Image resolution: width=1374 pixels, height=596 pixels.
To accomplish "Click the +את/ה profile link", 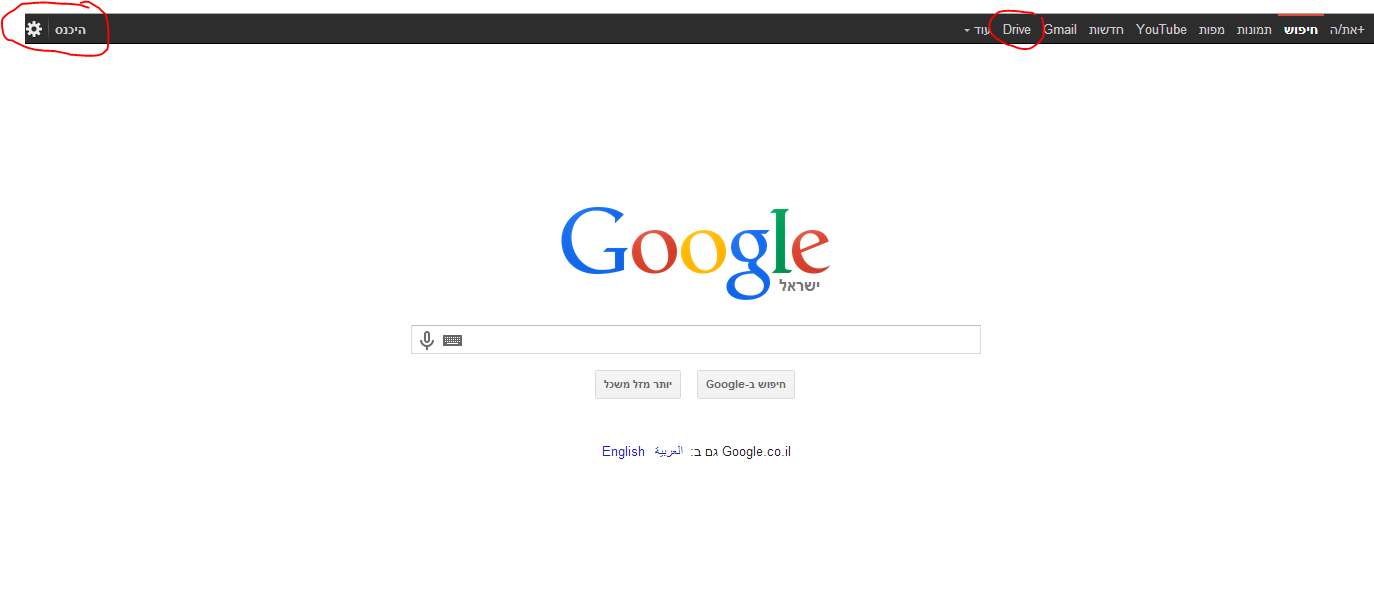I will [1346, 30].
